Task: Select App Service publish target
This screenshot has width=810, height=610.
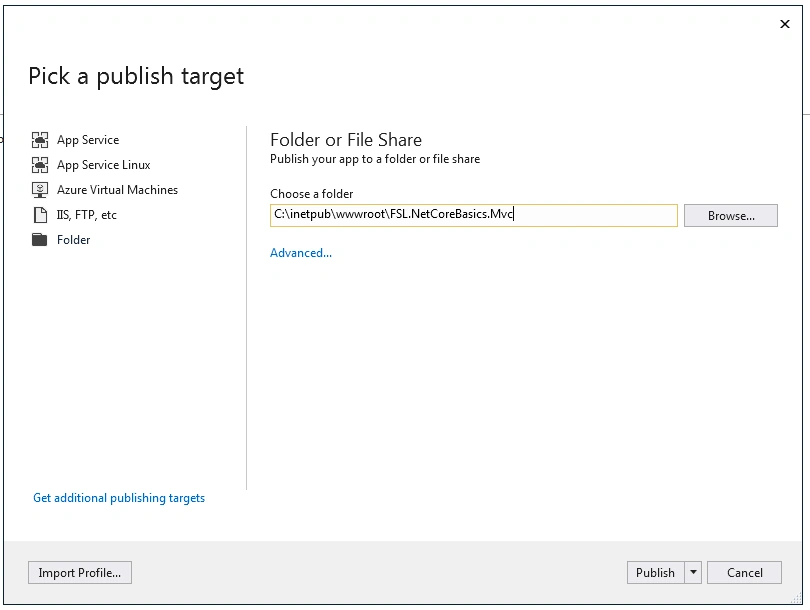Action: pyautogui.click(x=88, y=140)
